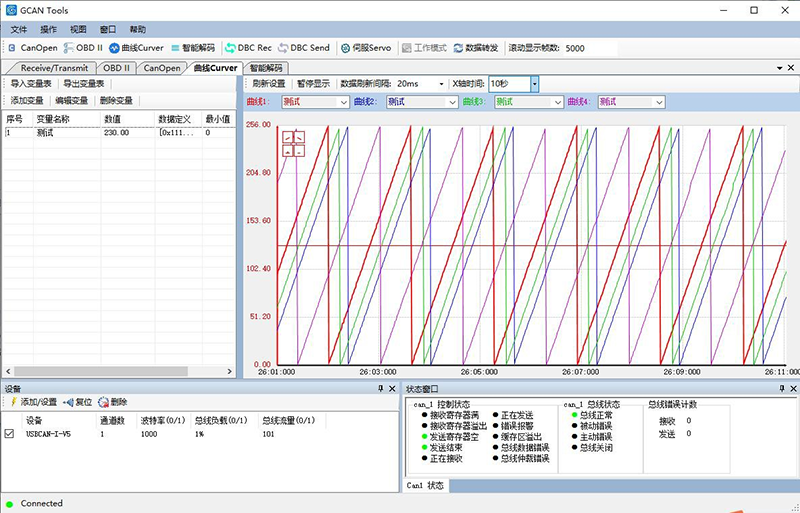Start DBC Rec recording
This screenshot has height=513, width=800.
coord(248,47)
